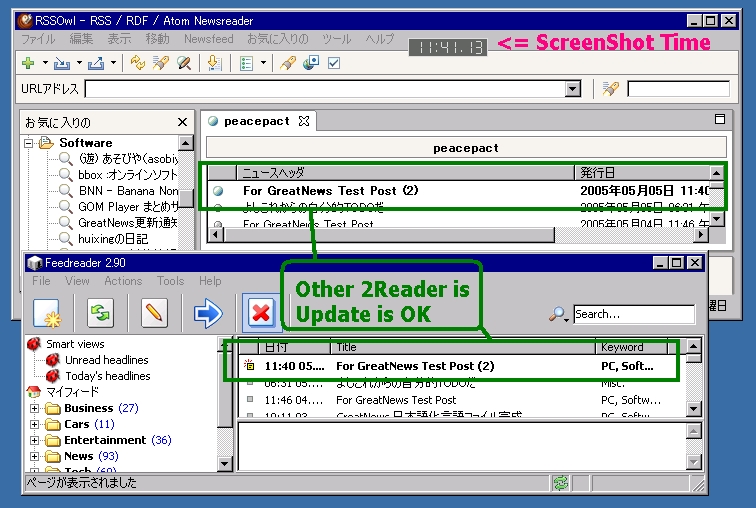Viewport: 756px width, 508px height.
Task: Close the お気に入りの favorites panel
Action: click(x=182, y=122)
